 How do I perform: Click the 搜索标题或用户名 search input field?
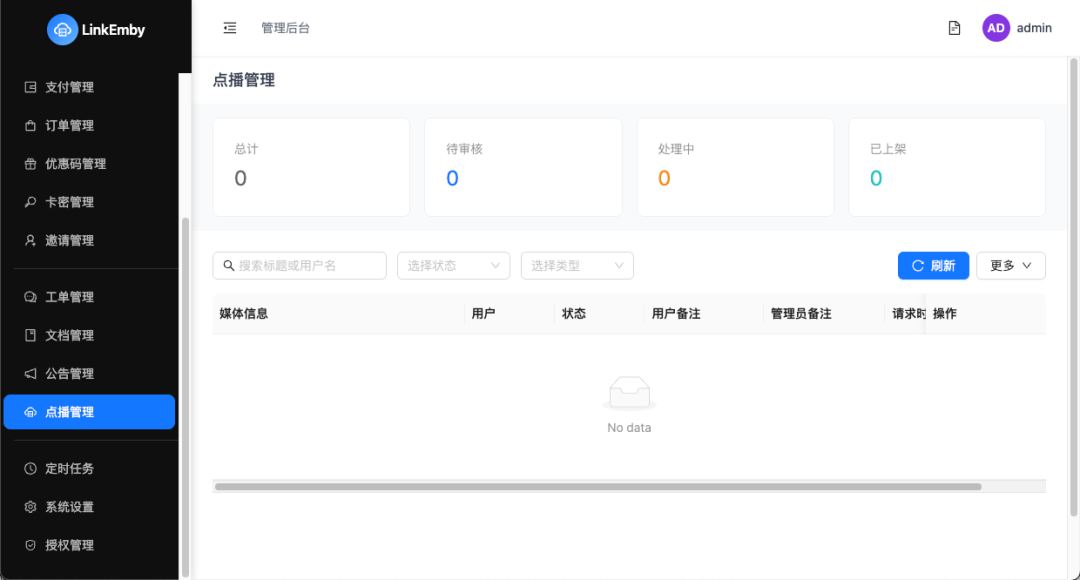(x=300, y=265)
